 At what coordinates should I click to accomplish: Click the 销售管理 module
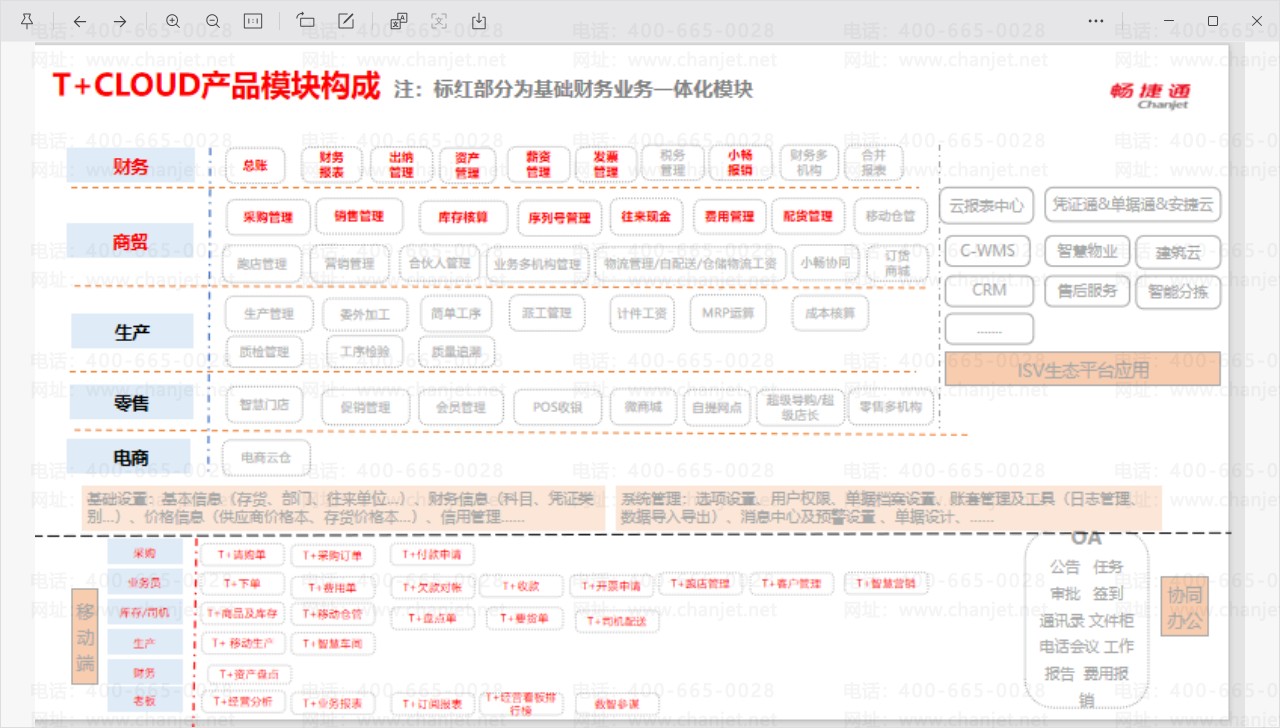pos(359,216)
